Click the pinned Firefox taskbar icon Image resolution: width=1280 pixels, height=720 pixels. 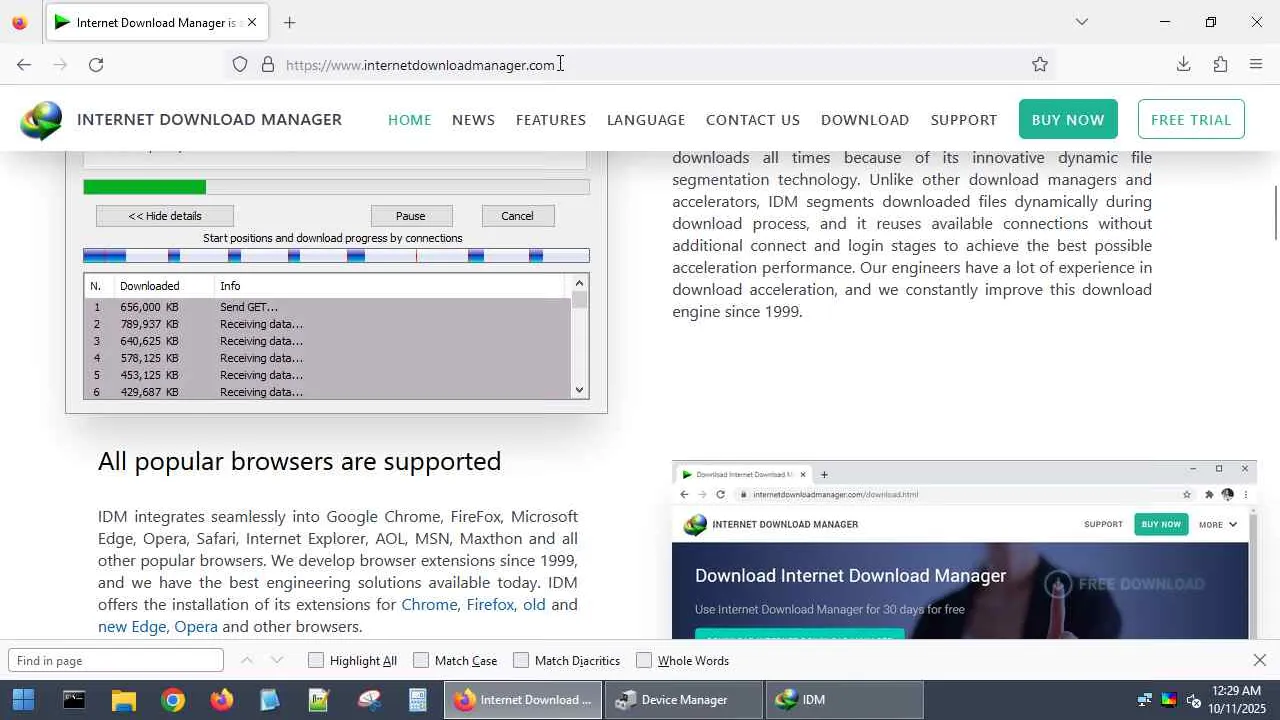pos(221,700)
